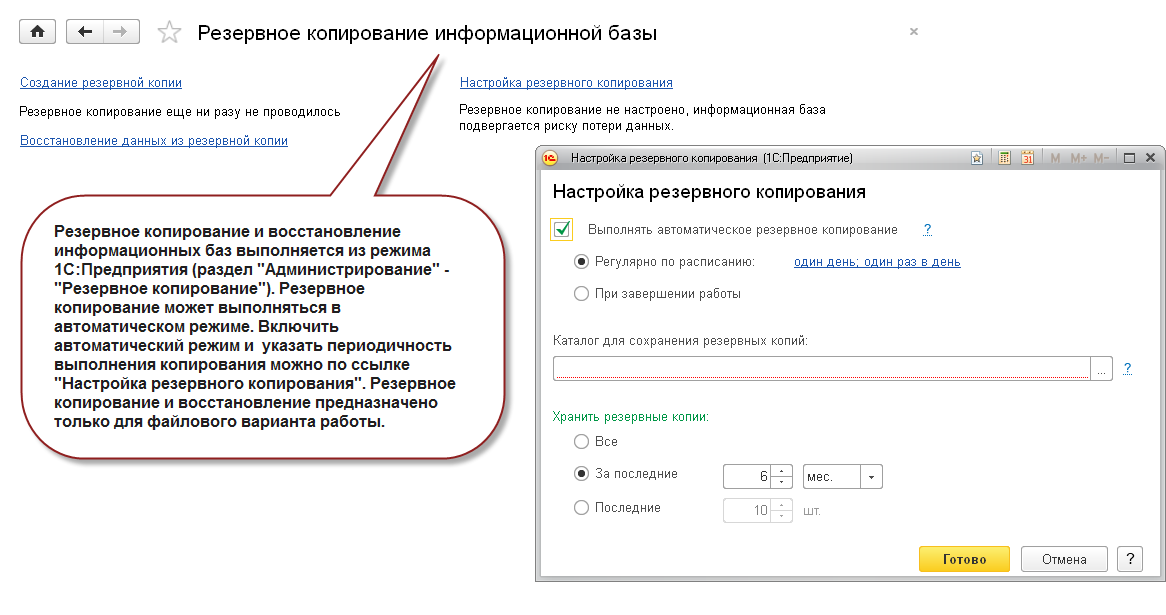Click the 'Настройка резервного копирования' dialog heading
Image resolution: width=1166 pixels, height=615 pixels.
click(709, 192)
